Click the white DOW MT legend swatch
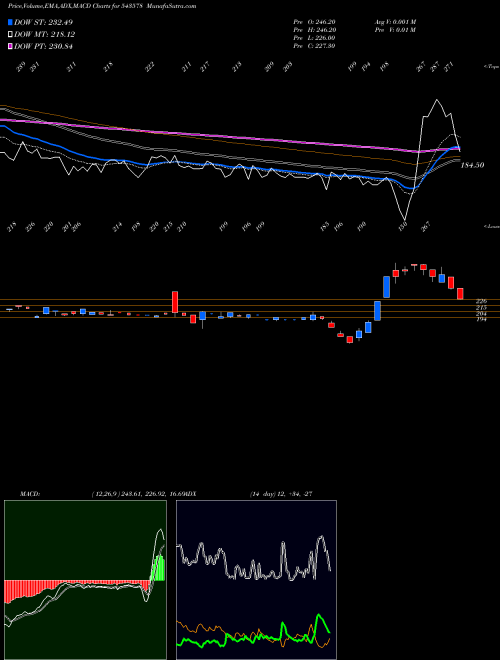 [11, 34]
